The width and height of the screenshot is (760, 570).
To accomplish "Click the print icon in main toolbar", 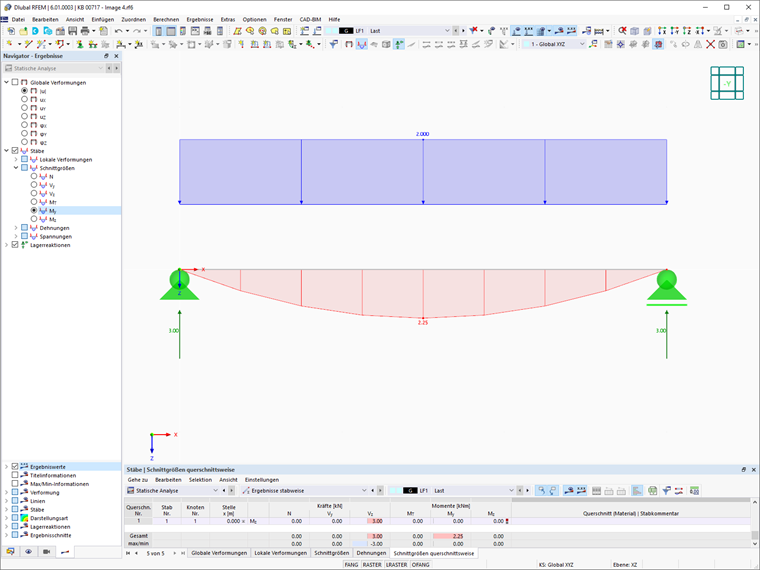I will [x=85, y=31].
